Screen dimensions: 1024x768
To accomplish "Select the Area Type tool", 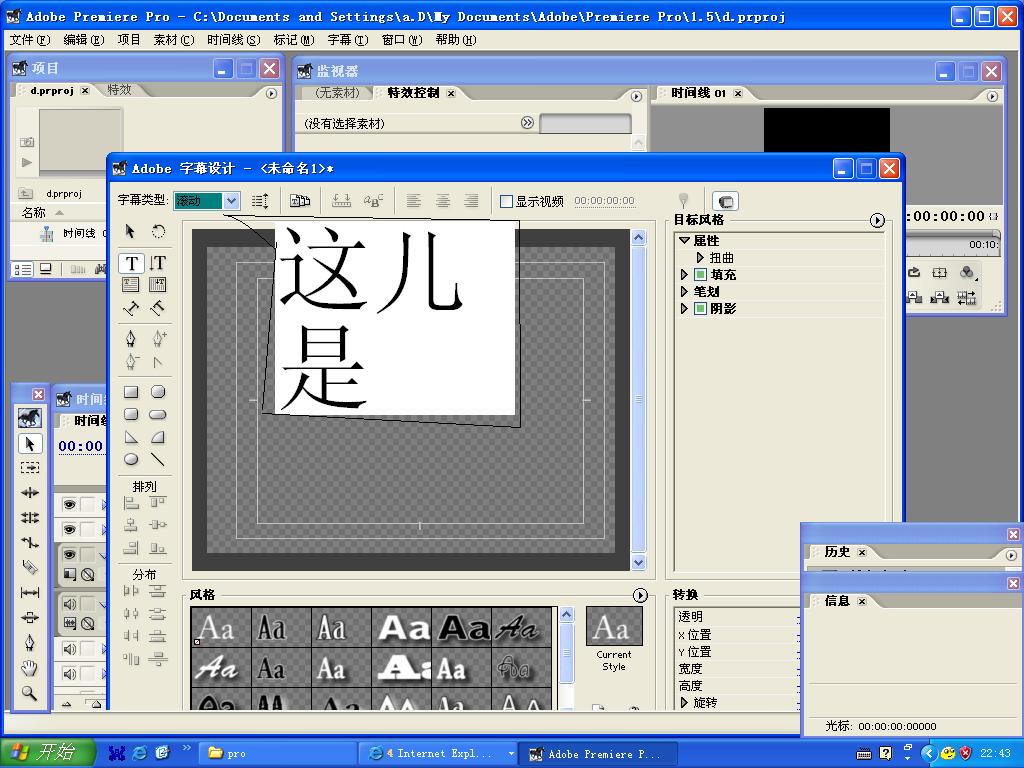I will pyautogui.click(x=131, y=284).
